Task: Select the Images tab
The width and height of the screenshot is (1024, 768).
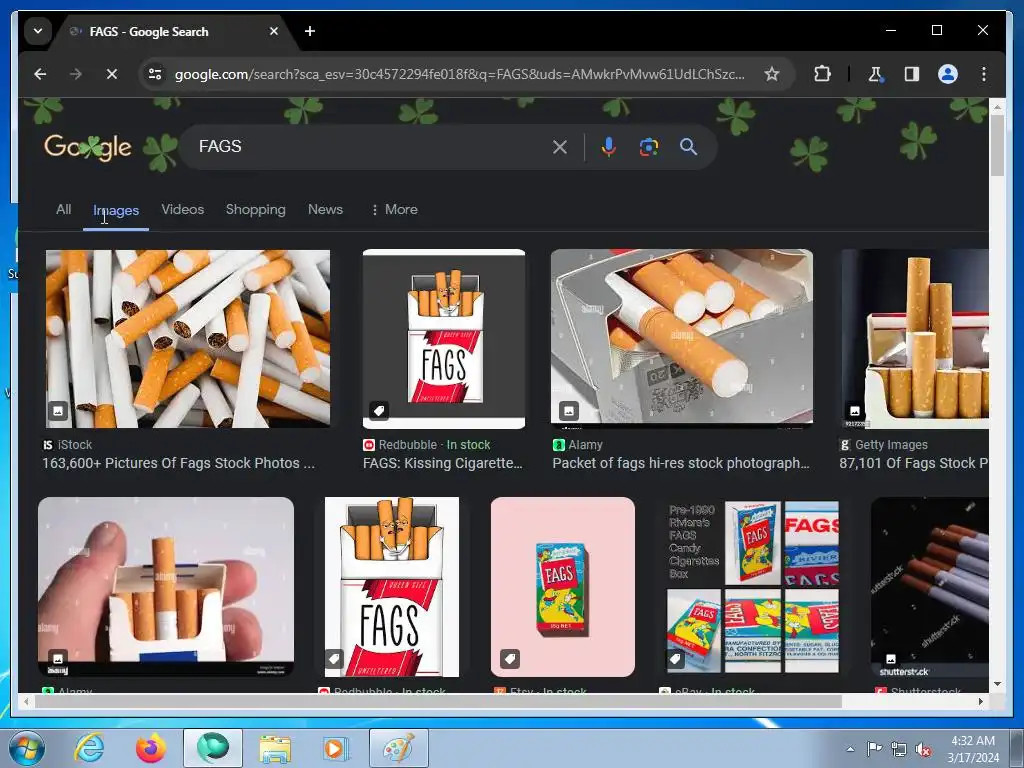Action: pos(116,210)
